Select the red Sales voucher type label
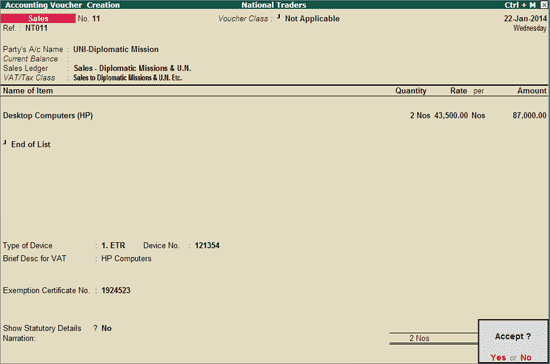 point(38,18)
